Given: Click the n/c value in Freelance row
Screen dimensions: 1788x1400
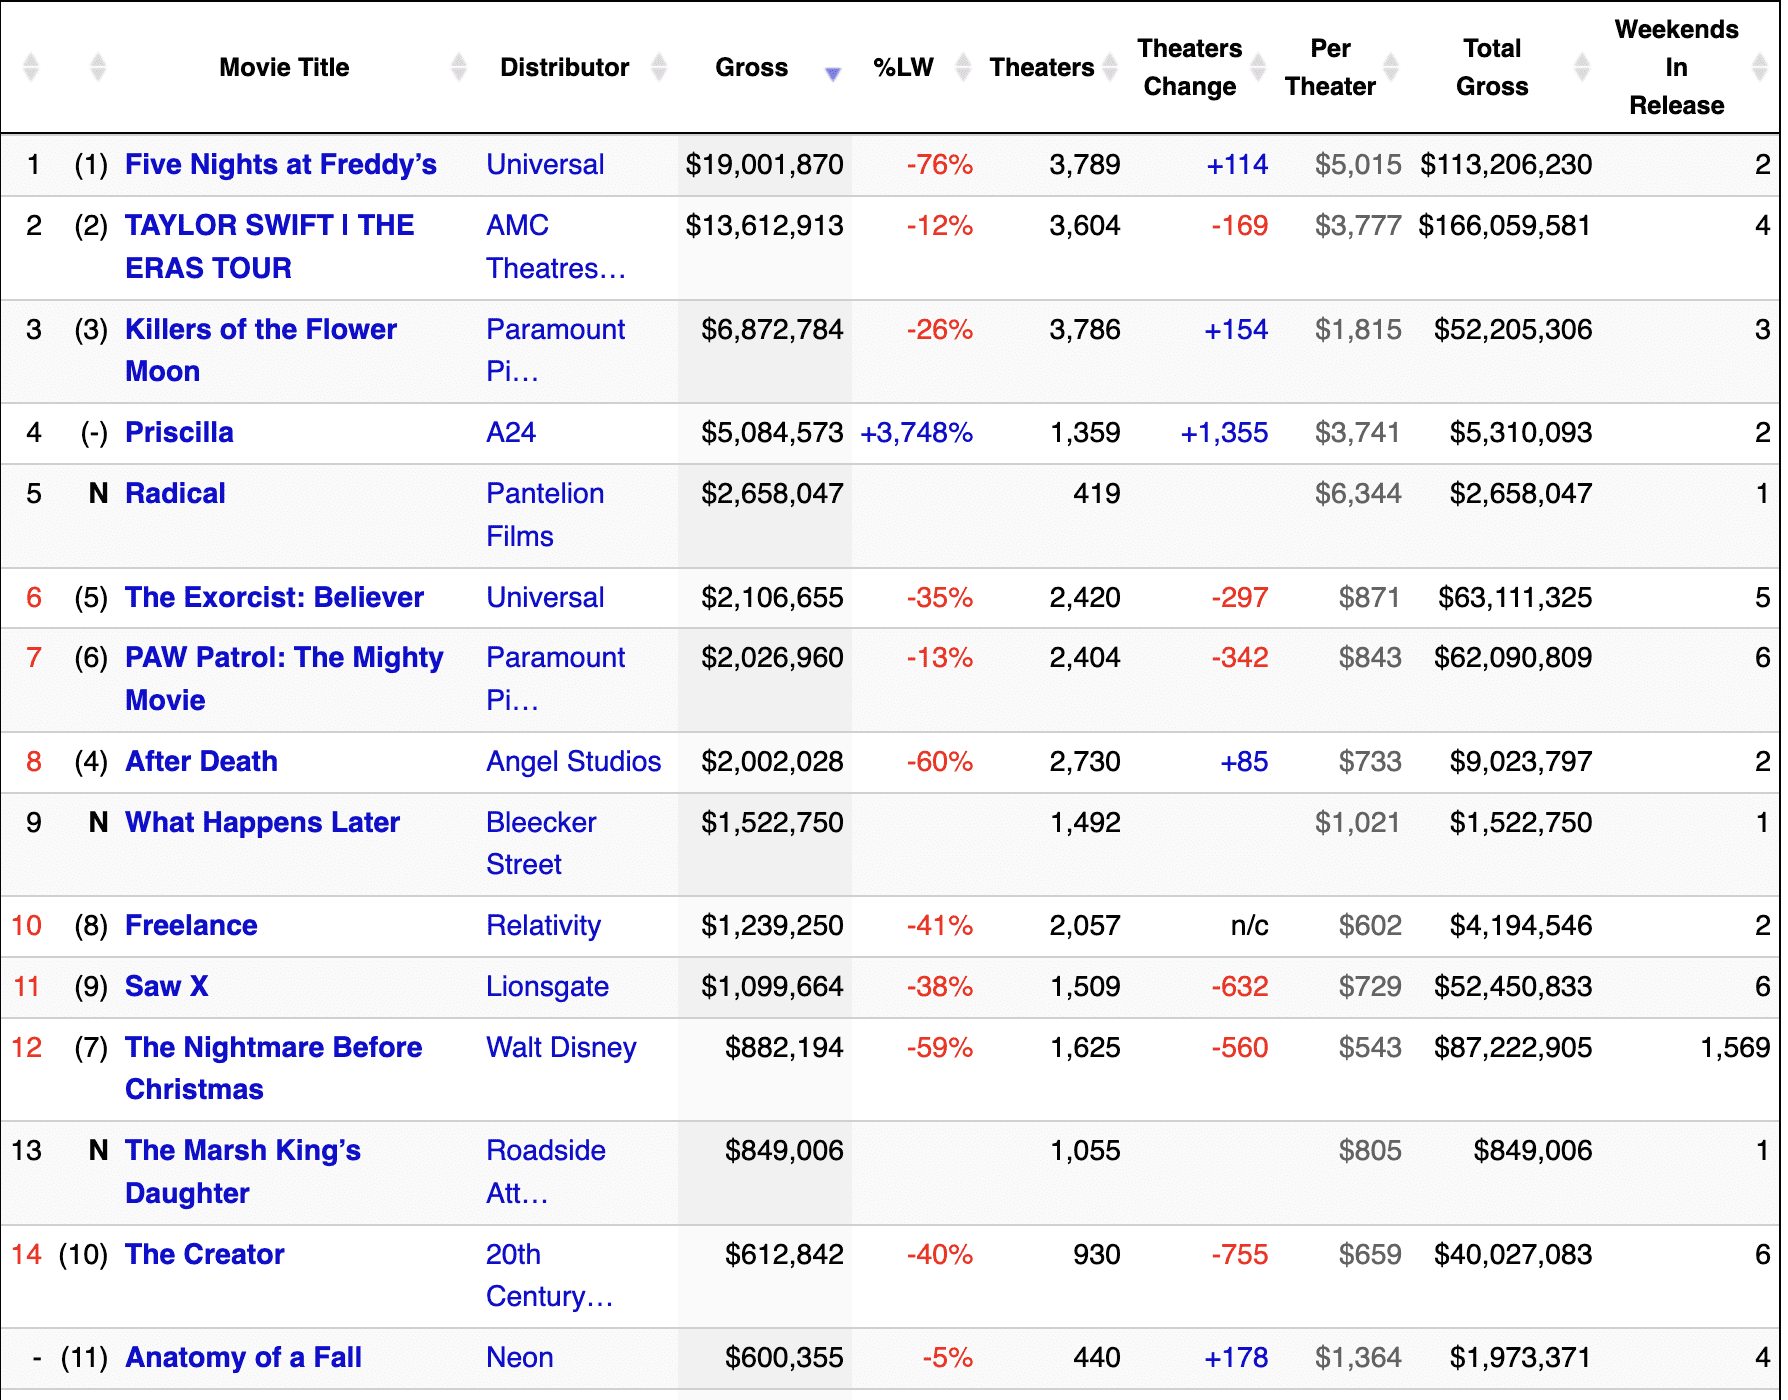Looking at the screenshot, I should (1249, 925).
